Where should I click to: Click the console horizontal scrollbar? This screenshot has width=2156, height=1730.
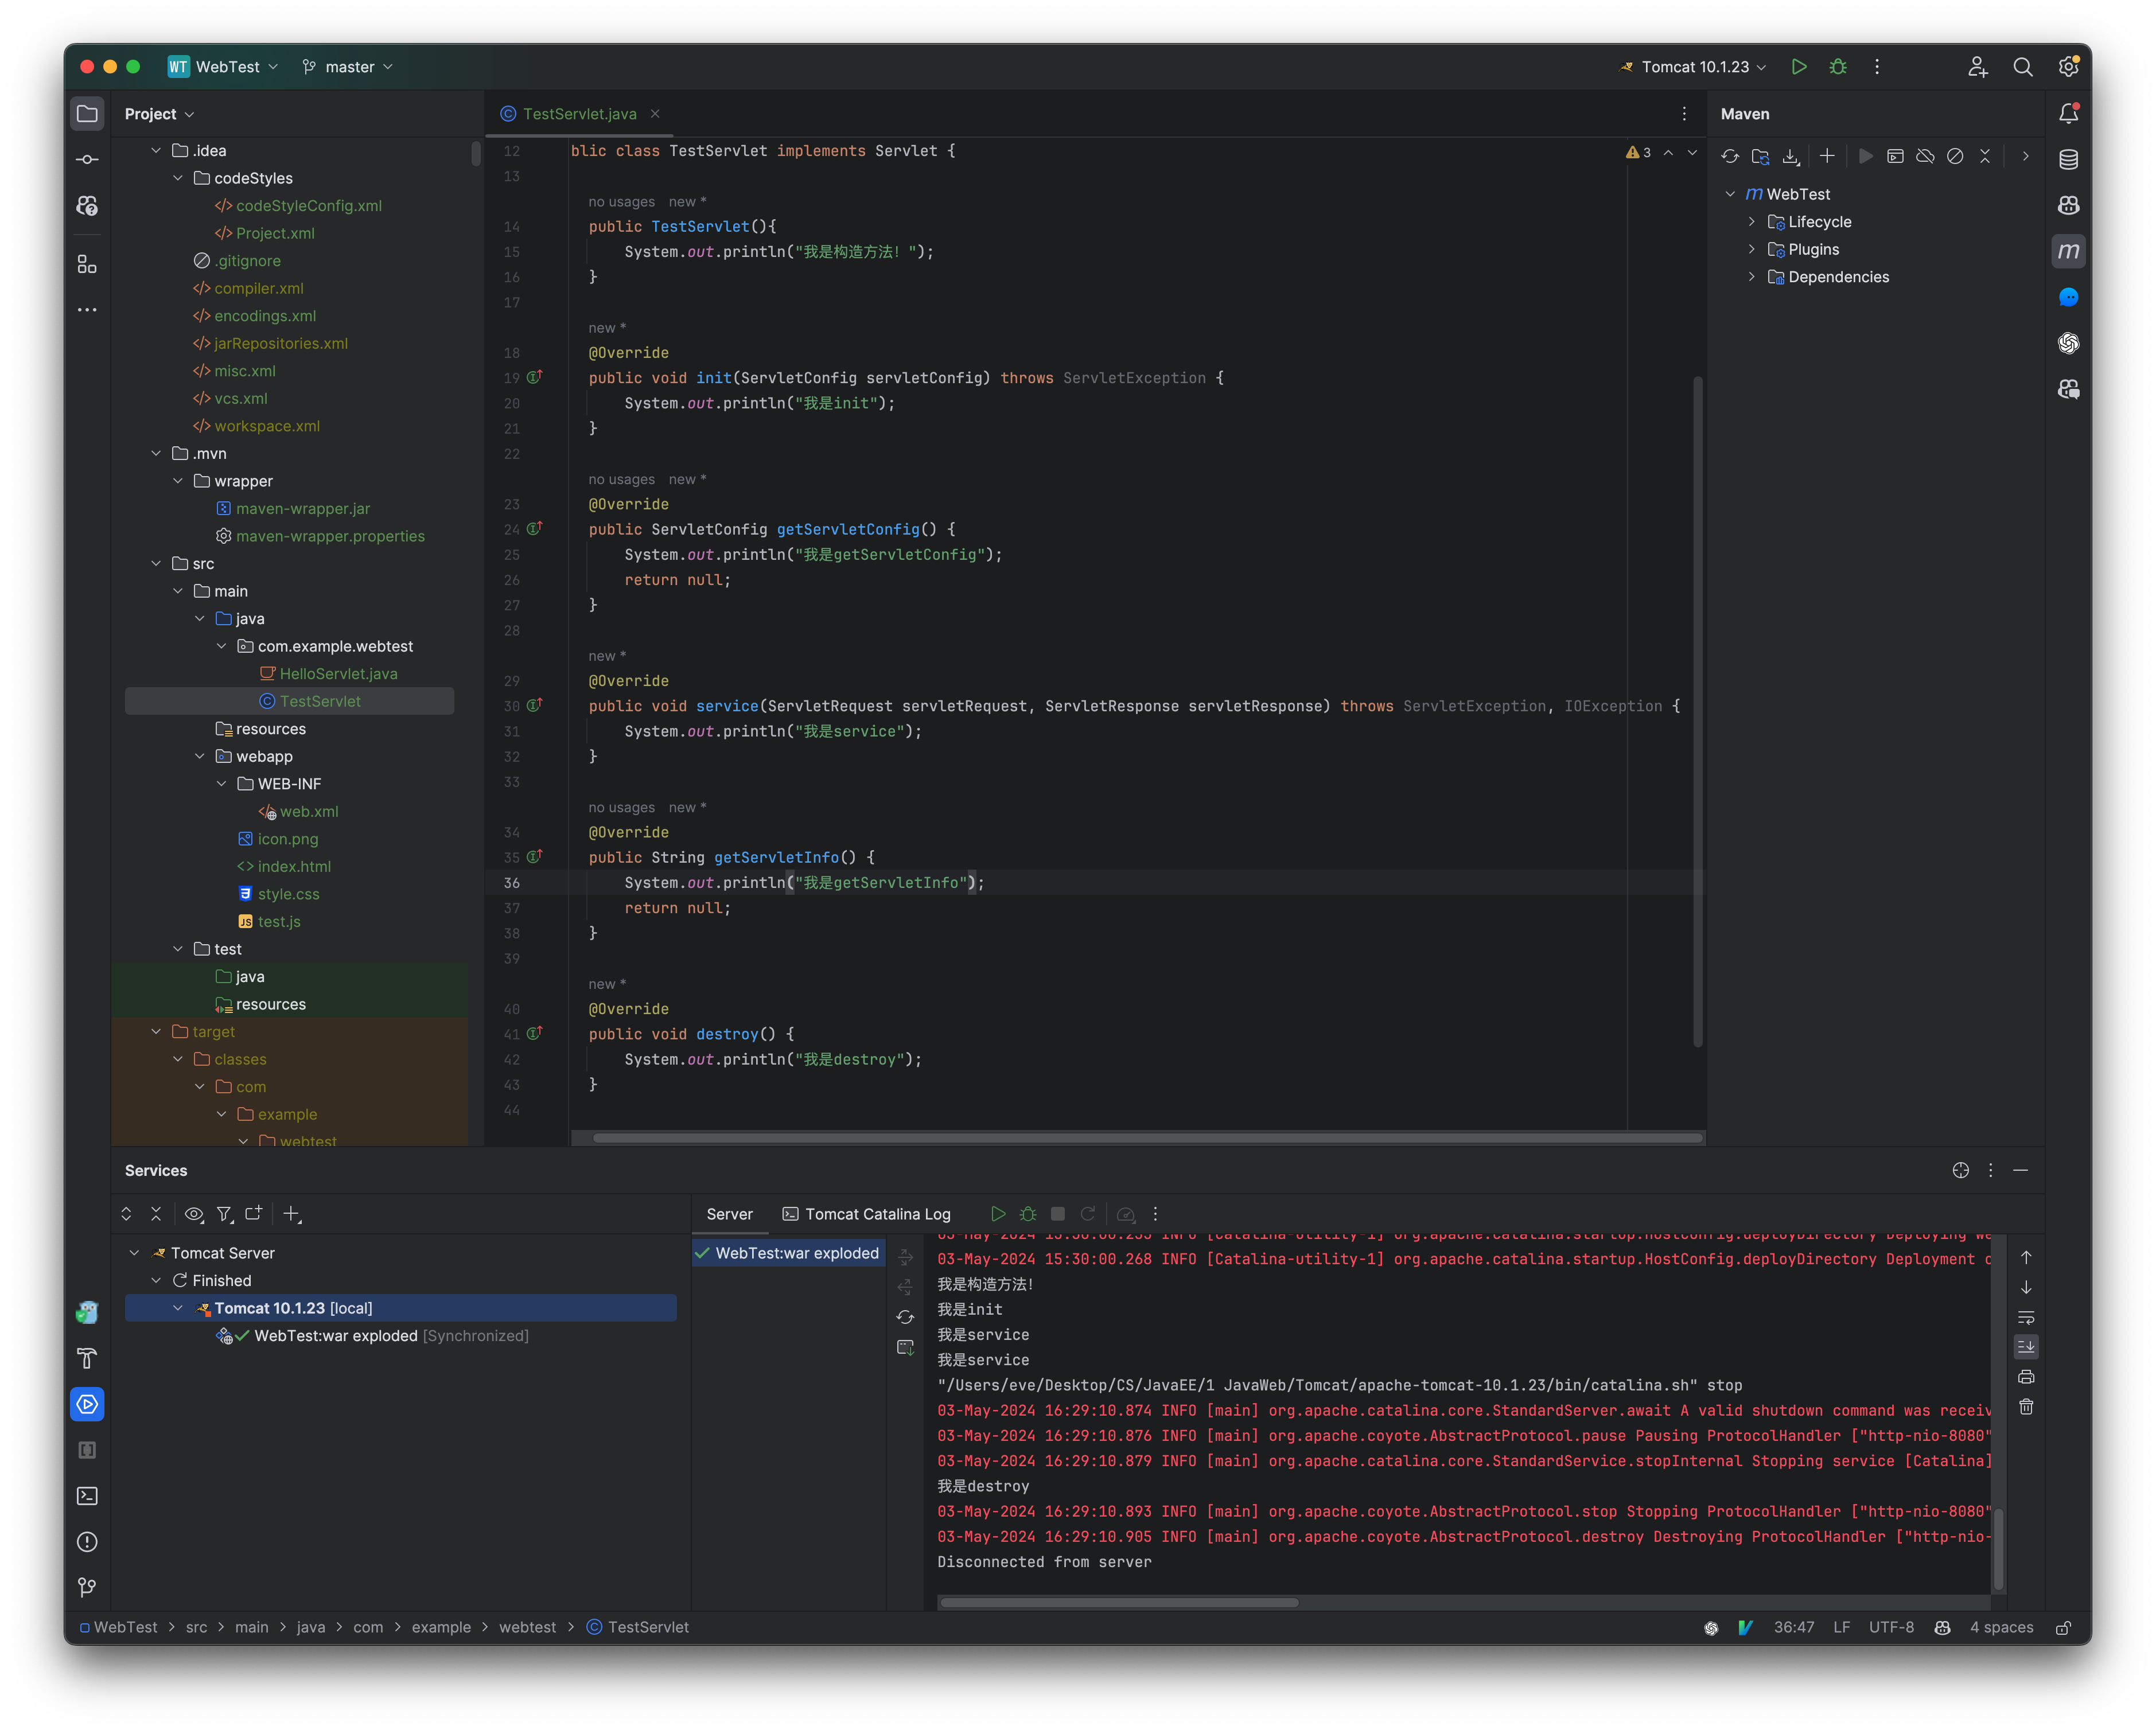point(1118,1602)
